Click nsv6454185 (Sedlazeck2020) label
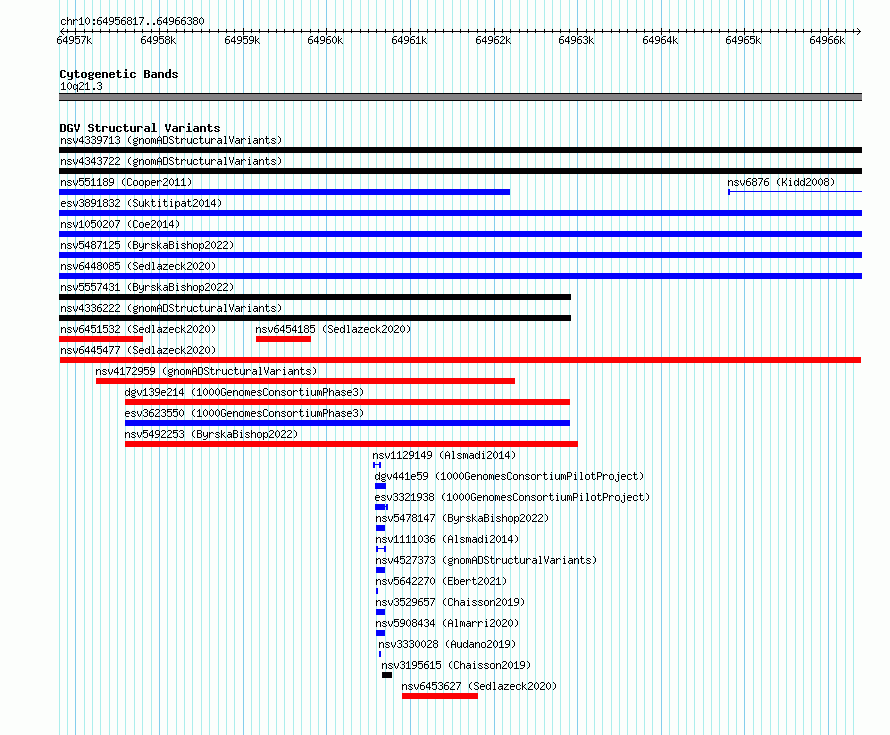This screenshot has width=890, height=735. point(333,329)
